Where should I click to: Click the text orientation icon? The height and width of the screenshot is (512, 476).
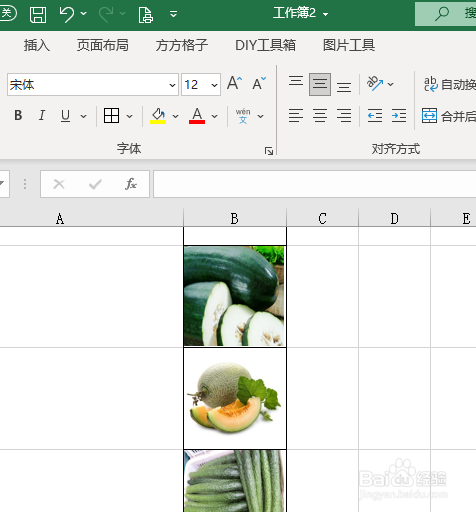(x=375, y=83)
